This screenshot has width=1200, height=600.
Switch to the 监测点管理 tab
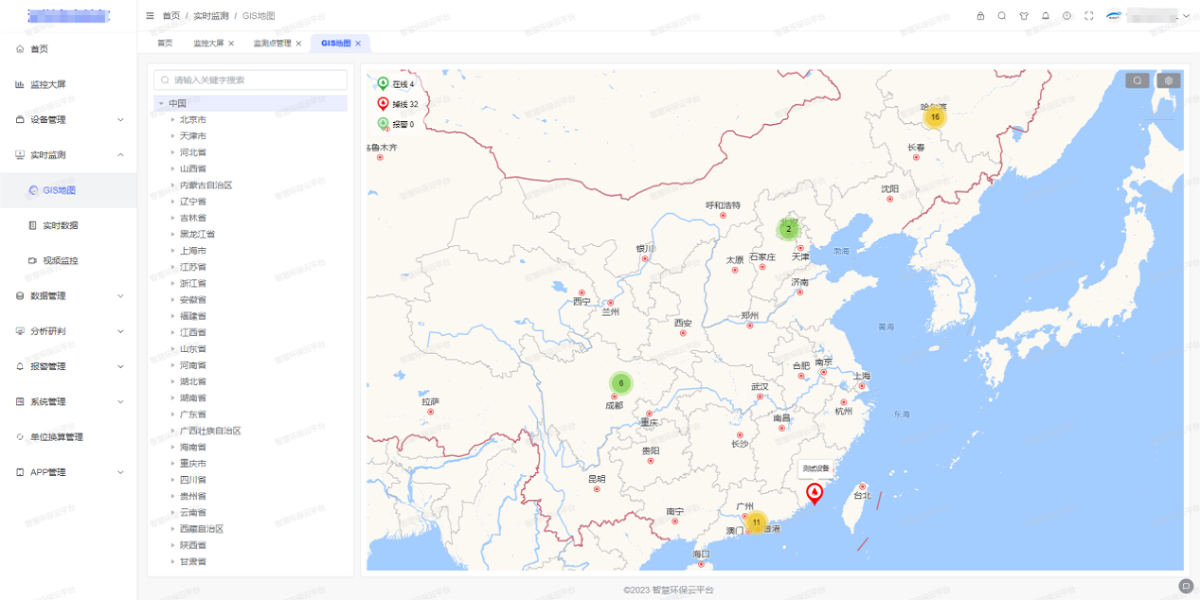[x=271, y=43]
